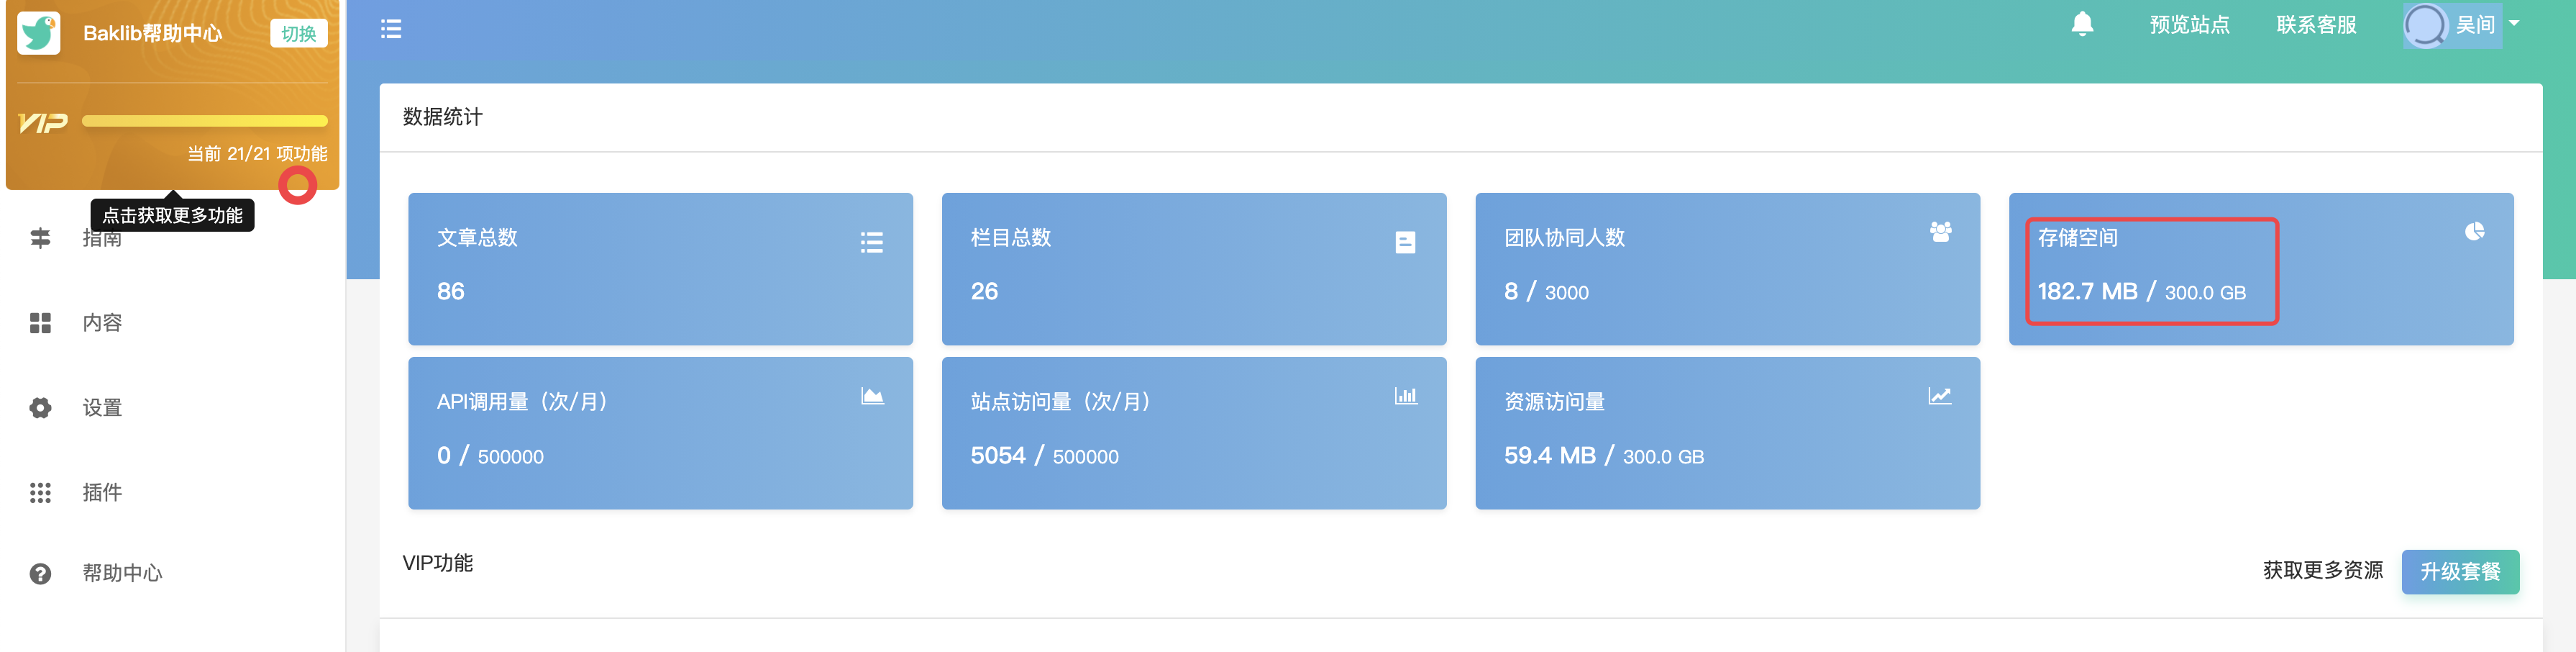Click the 0 / 500000 API usage value

click(x=490, y=456)
